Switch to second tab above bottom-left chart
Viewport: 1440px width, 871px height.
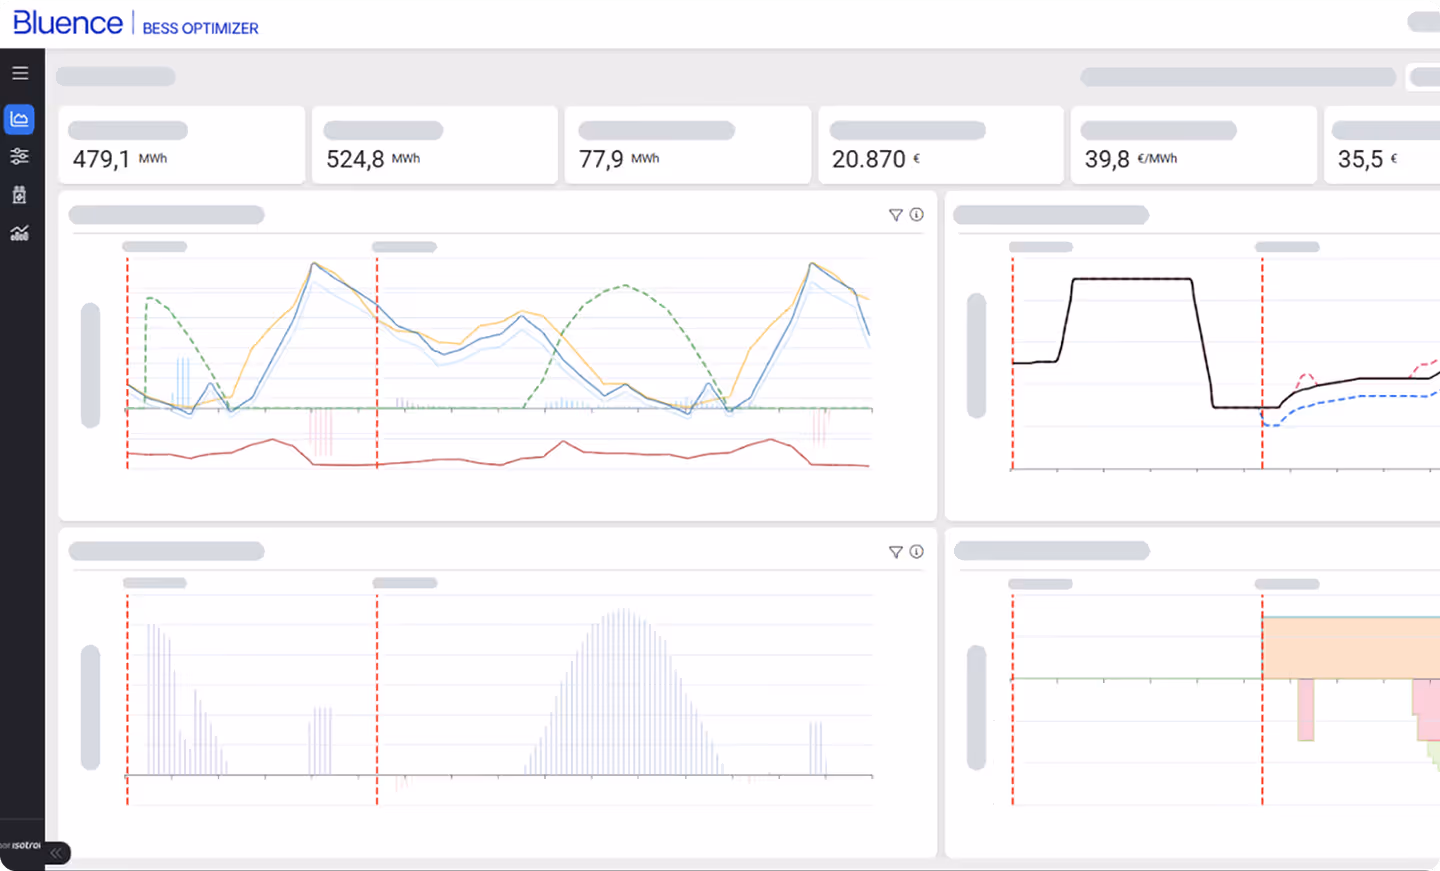click(404, 582)
